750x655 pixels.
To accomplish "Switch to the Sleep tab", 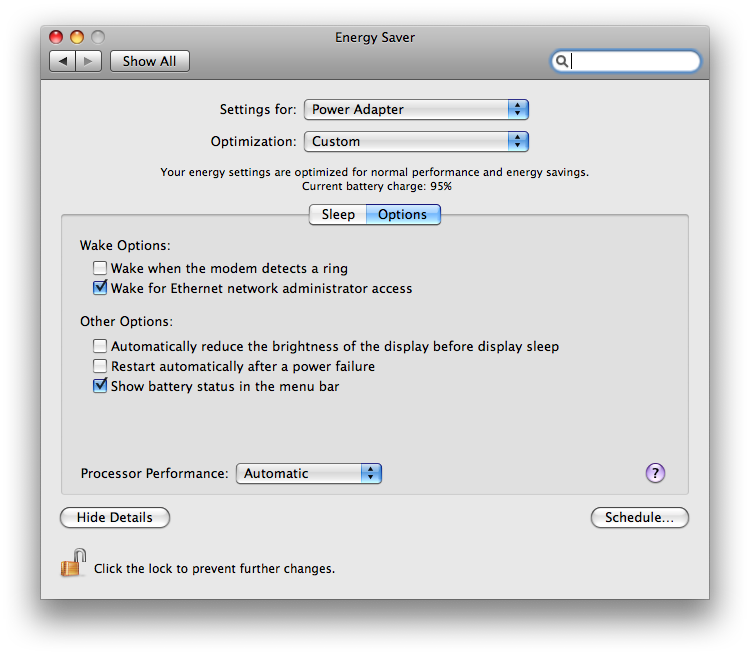I will pos(338,214).
